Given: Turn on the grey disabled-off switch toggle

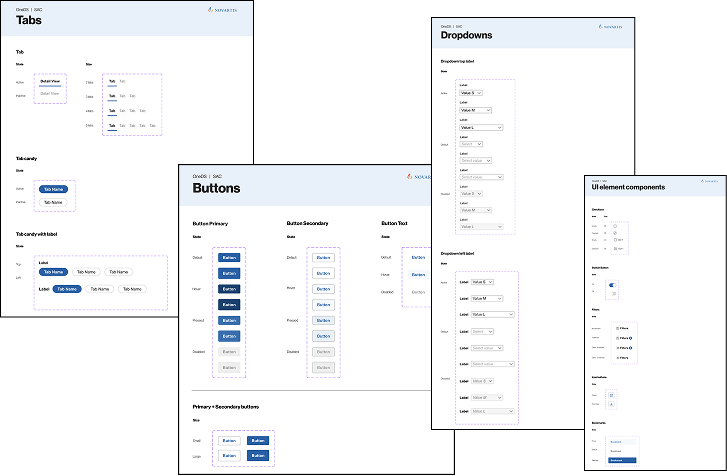Looking at the screenshot, I should 612,294.
